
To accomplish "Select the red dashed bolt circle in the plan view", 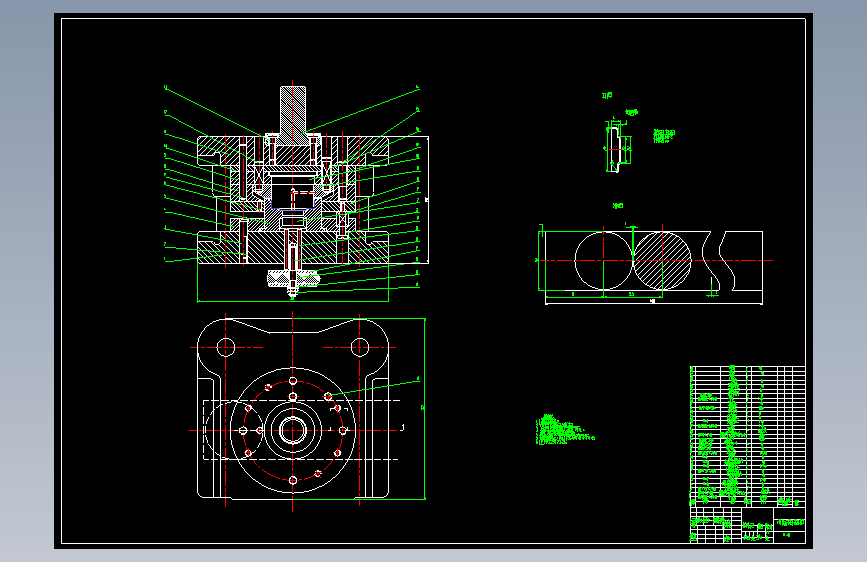I will pyautogui.click(x=293, y=430).
